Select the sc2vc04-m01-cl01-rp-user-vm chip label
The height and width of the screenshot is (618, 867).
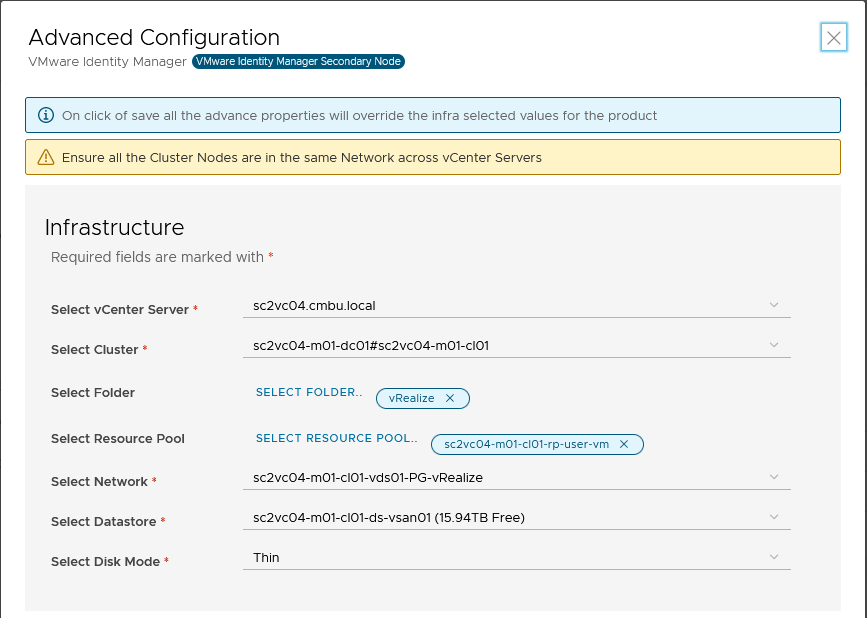(x=526, y=444)
